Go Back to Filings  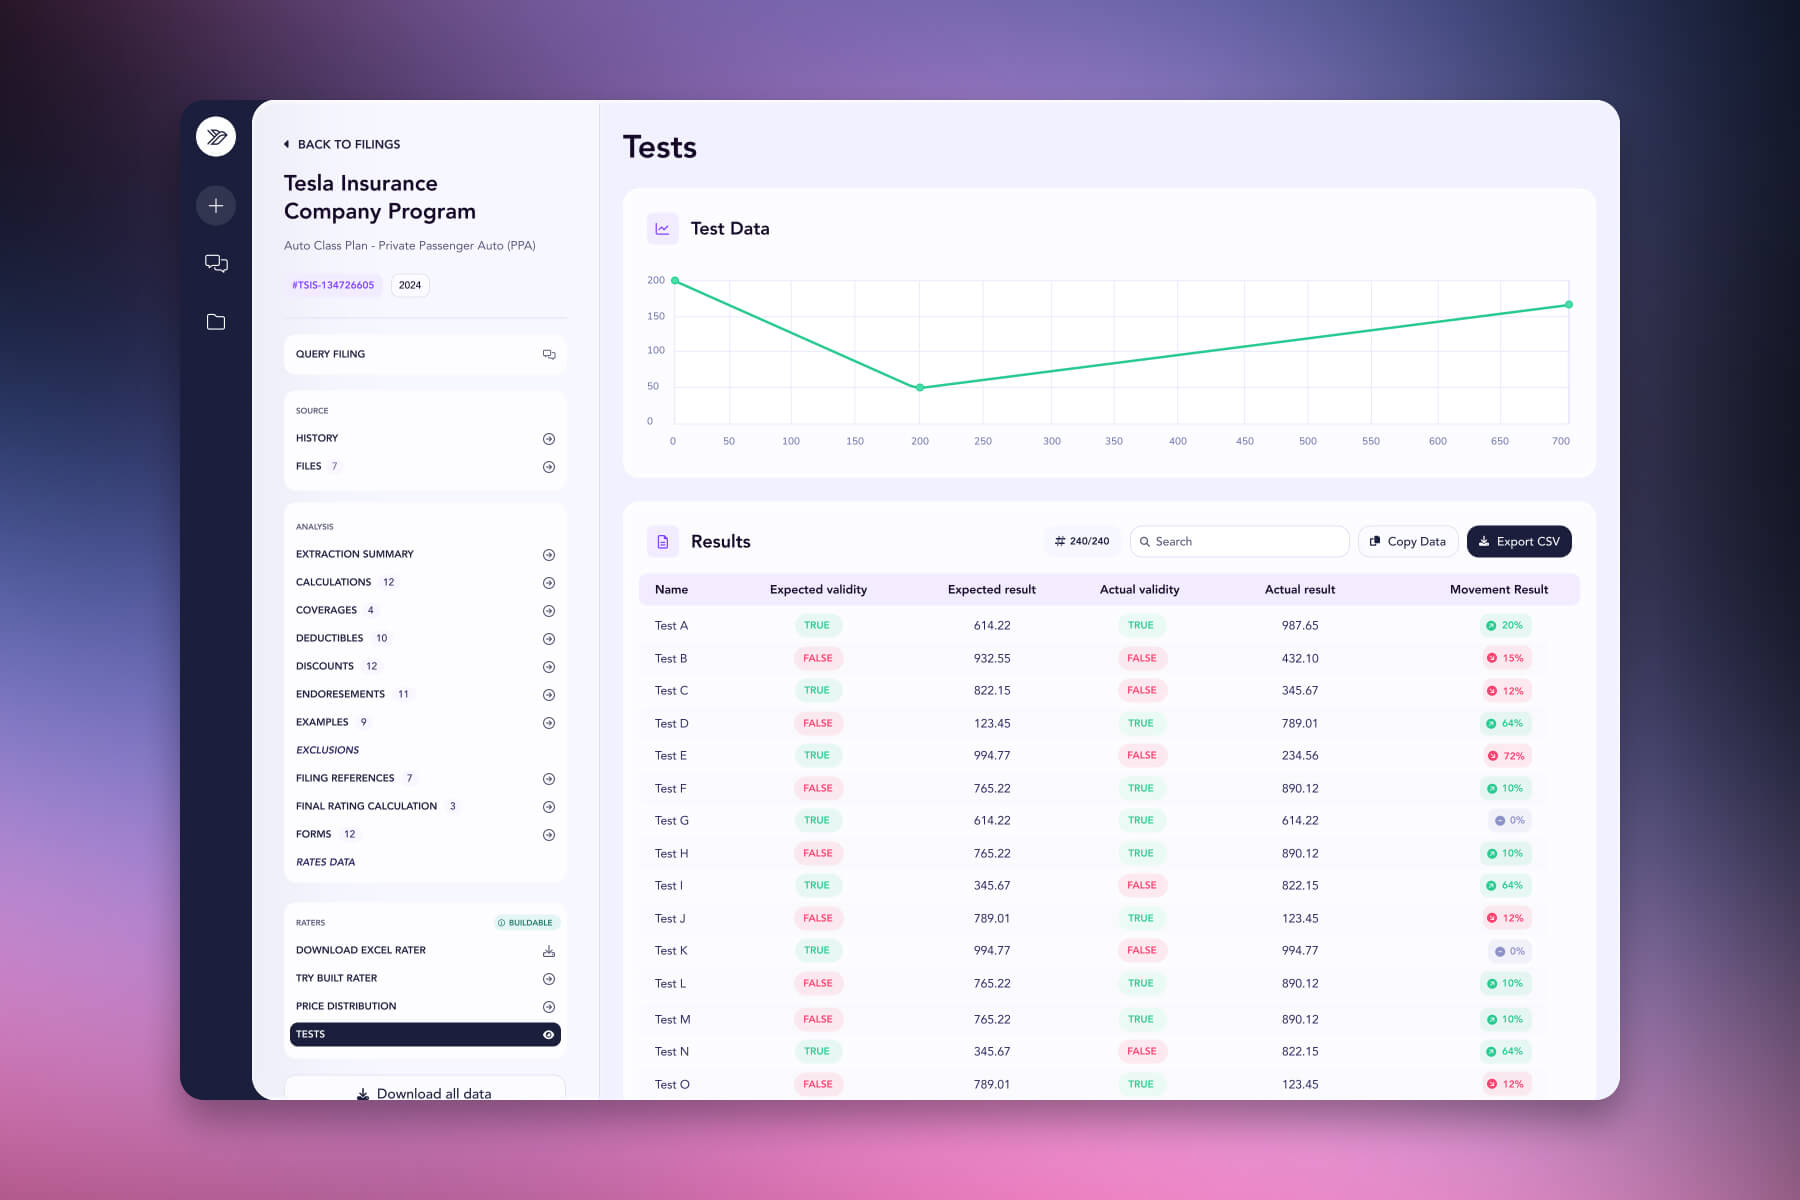click(x=342, y=144)
